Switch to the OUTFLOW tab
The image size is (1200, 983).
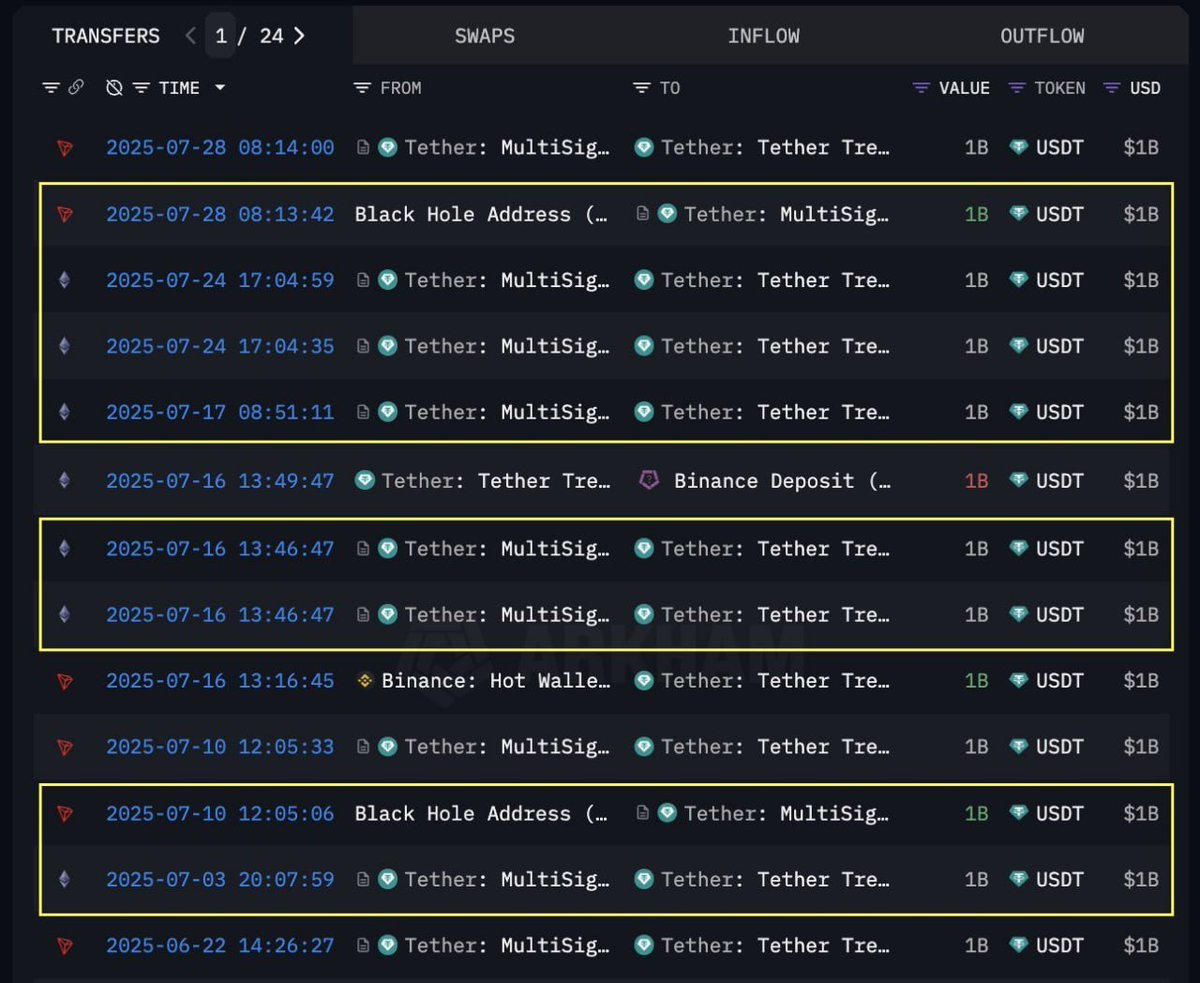pyautogui.click(x=1042, y=36)
